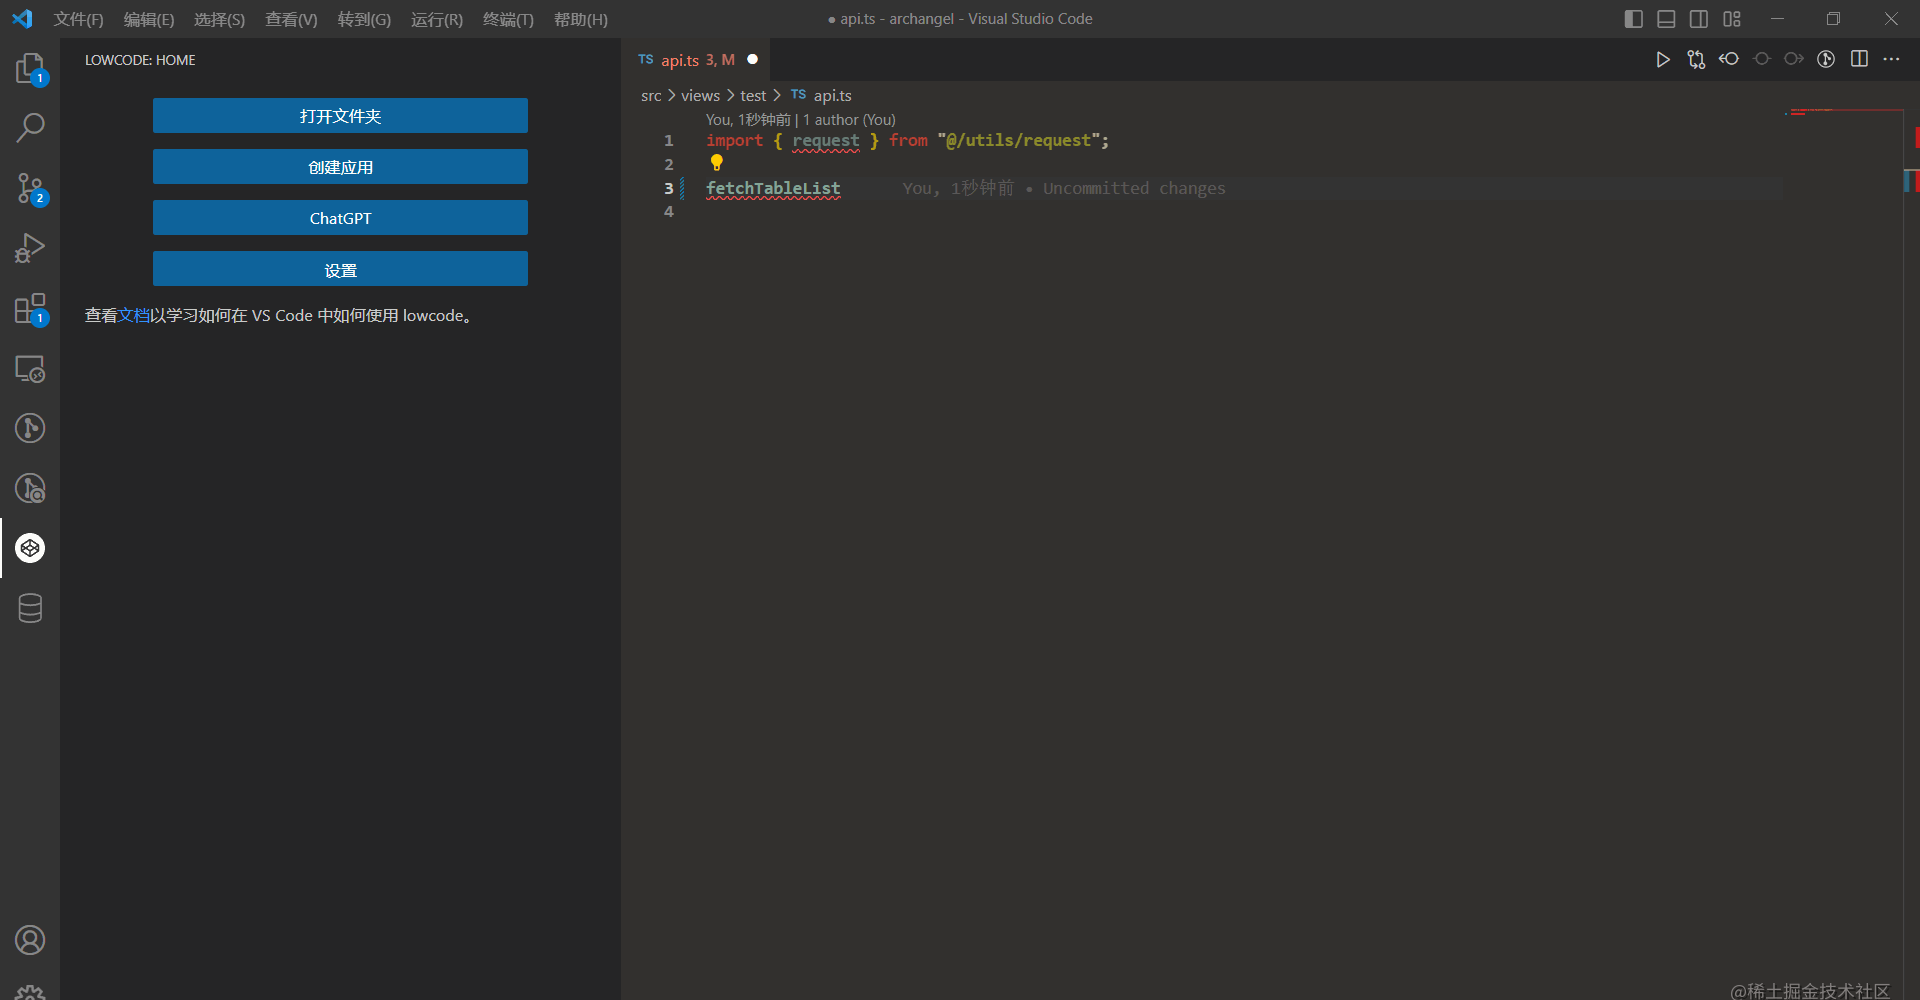Expand the test breadcrumb segment
1920x1000 pixels.
[753, 95]
